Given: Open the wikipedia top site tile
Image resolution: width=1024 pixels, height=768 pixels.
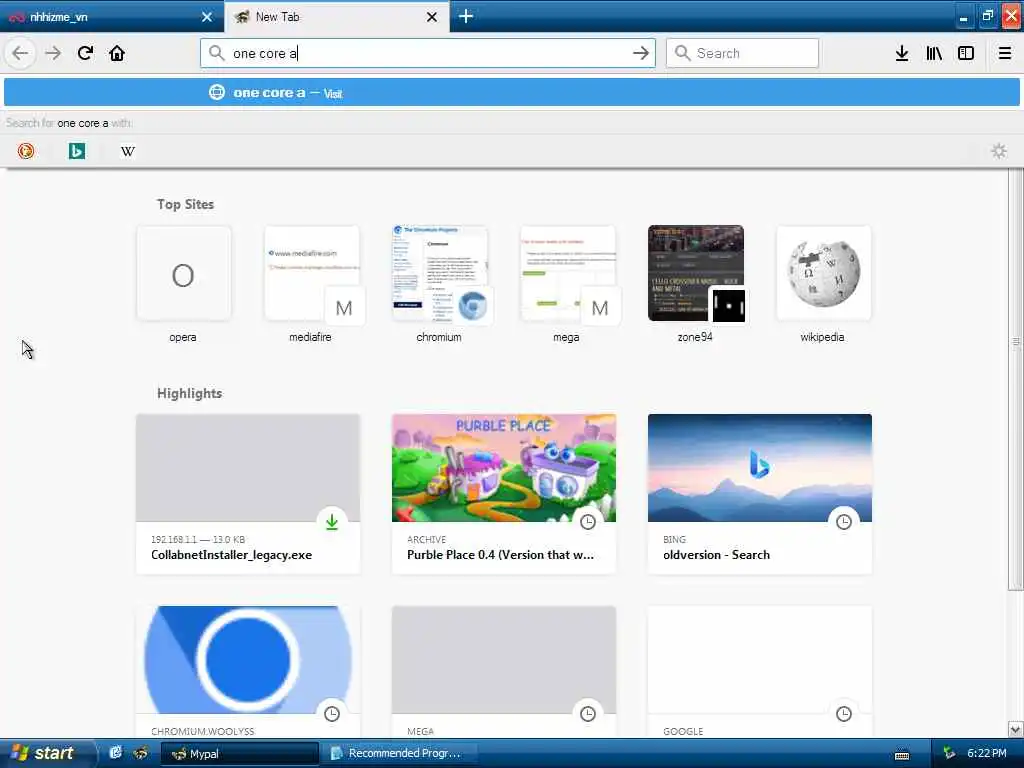Looking at the screenshot, I should [823, 285].
